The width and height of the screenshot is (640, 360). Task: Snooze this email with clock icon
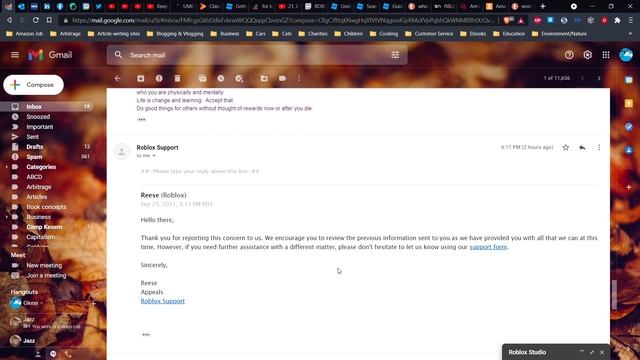click(x=221, y=78)
